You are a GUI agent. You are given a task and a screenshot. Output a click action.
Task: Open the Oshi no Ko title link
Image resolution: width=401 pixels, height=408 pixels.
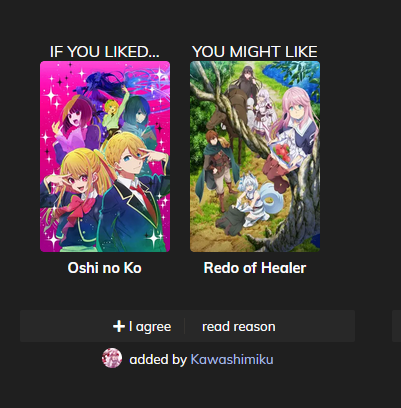[x=105, y=268]
